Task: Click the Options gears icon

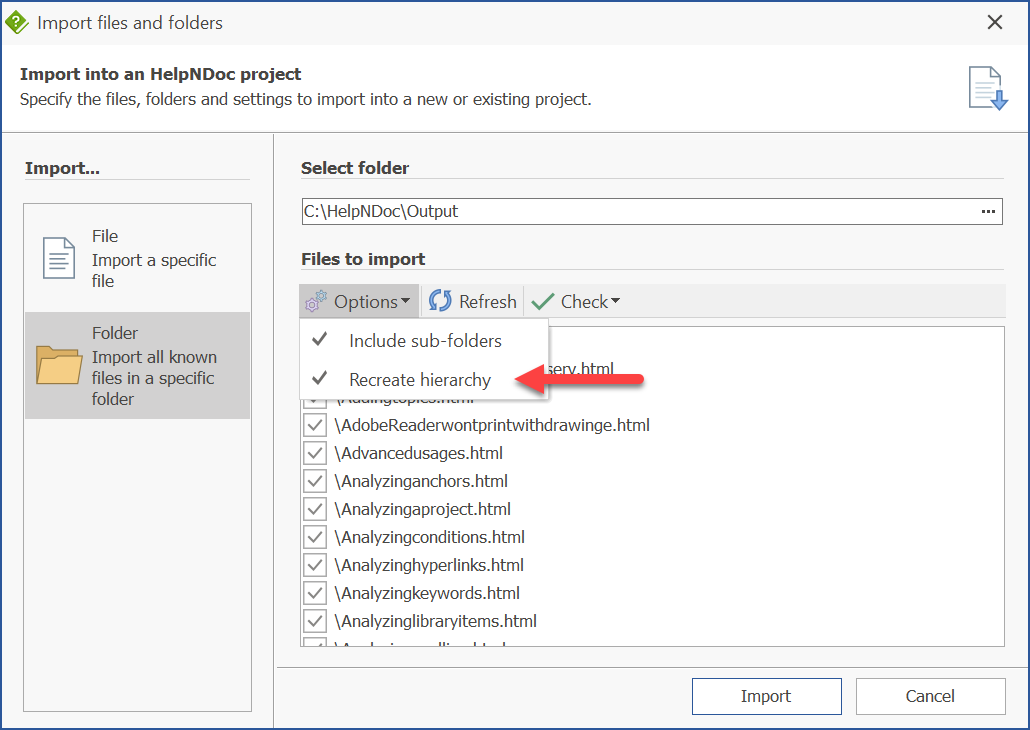Action: (x=315, y=302)
